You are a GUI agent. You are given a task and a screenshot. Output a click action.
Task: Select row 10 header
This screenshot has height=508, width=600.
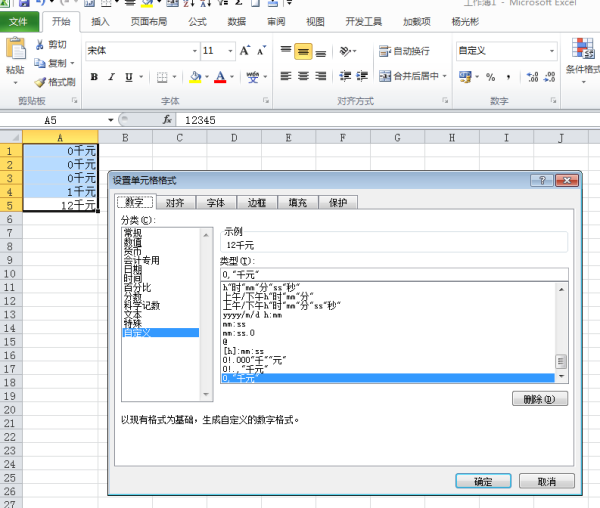click(x=10, y=274)
